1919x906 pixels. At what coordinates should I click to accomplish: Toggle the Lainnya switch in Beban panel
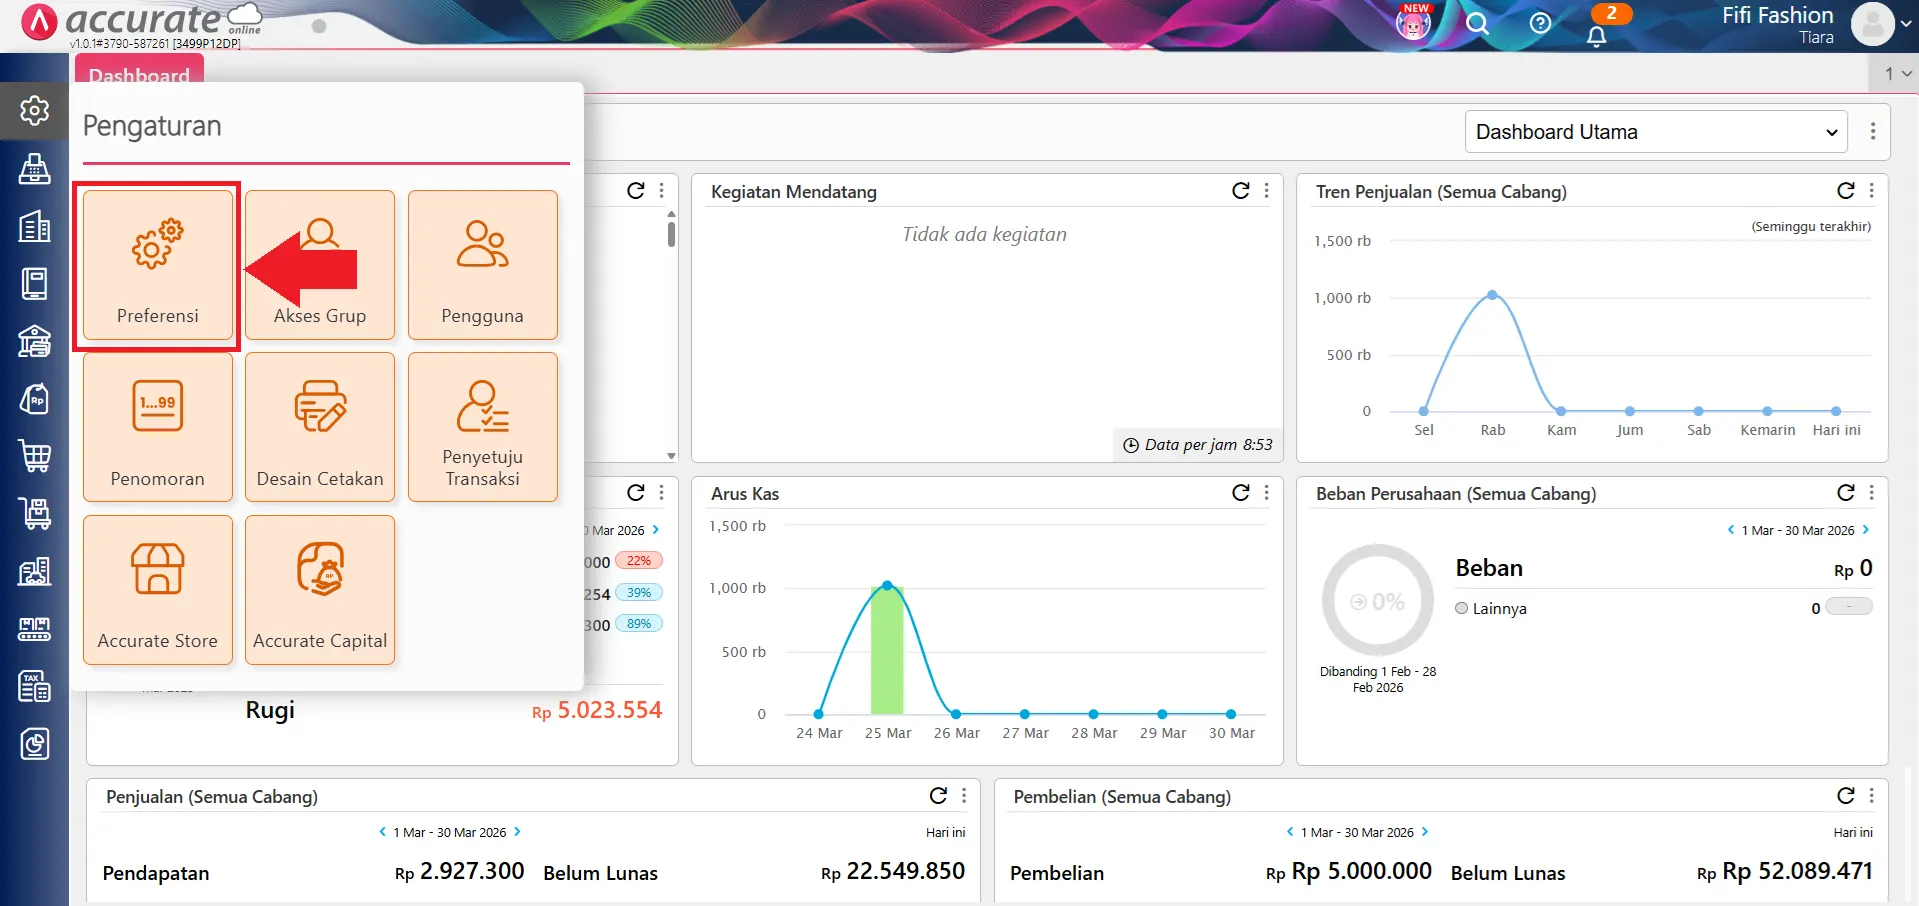coord(1848,607)
